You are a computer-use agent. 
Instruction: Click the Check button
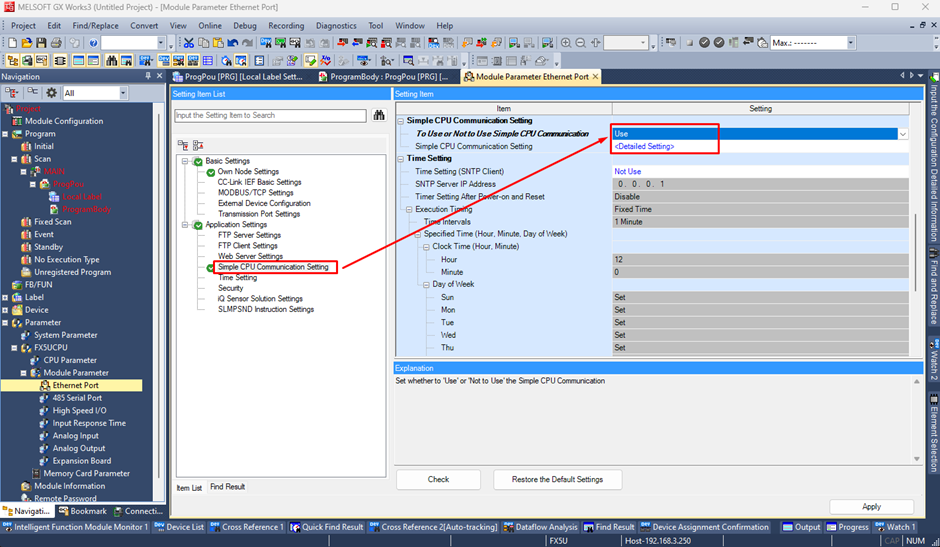[x=438, y=479]
